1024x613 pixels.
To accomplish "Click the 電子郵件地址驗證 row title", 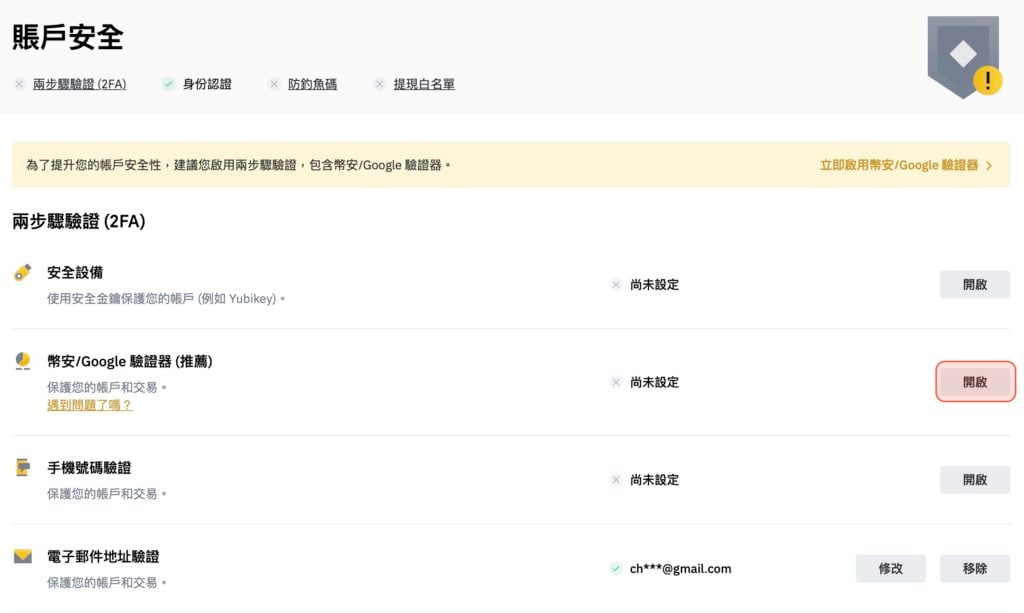I will click(x=103, y=556).
